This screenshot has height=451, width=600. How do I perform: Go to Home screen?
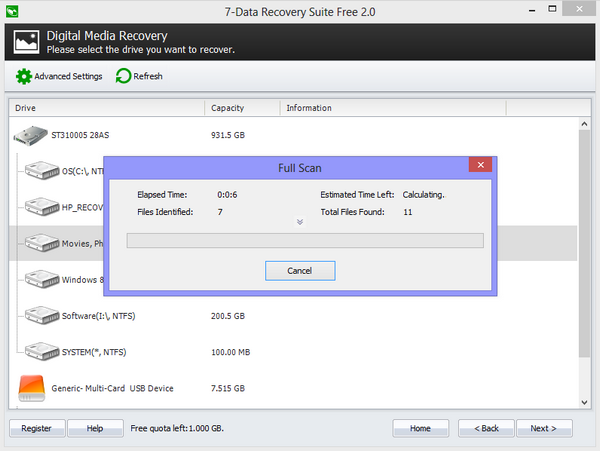click(x=420, y=428)
